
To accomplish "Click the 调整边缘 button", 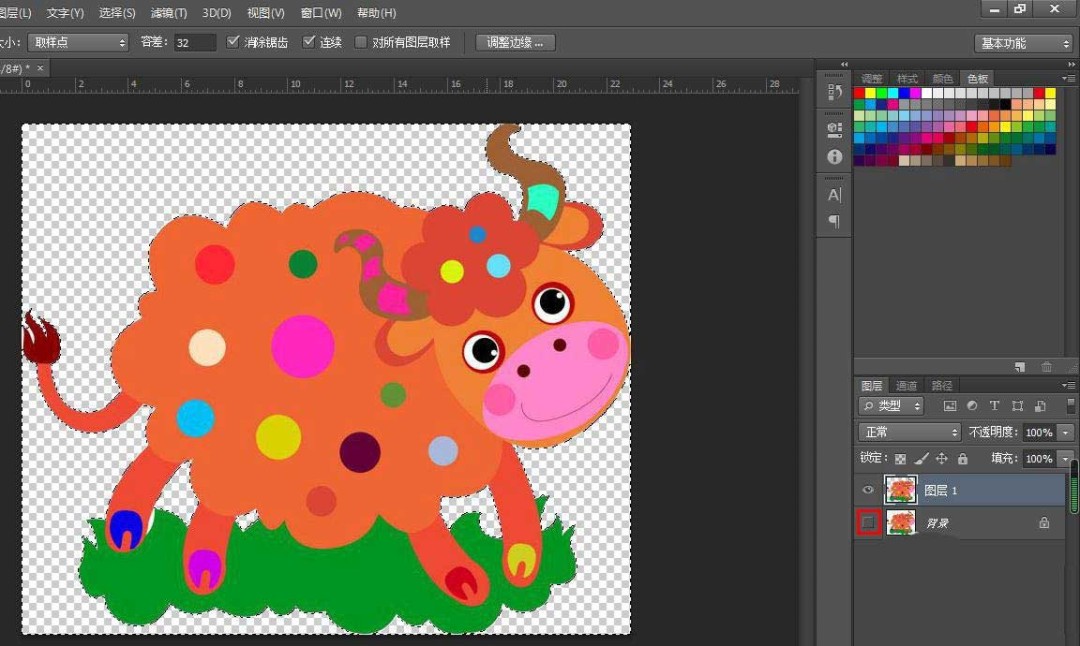I will pyautogui.click(x=515, y=42).
